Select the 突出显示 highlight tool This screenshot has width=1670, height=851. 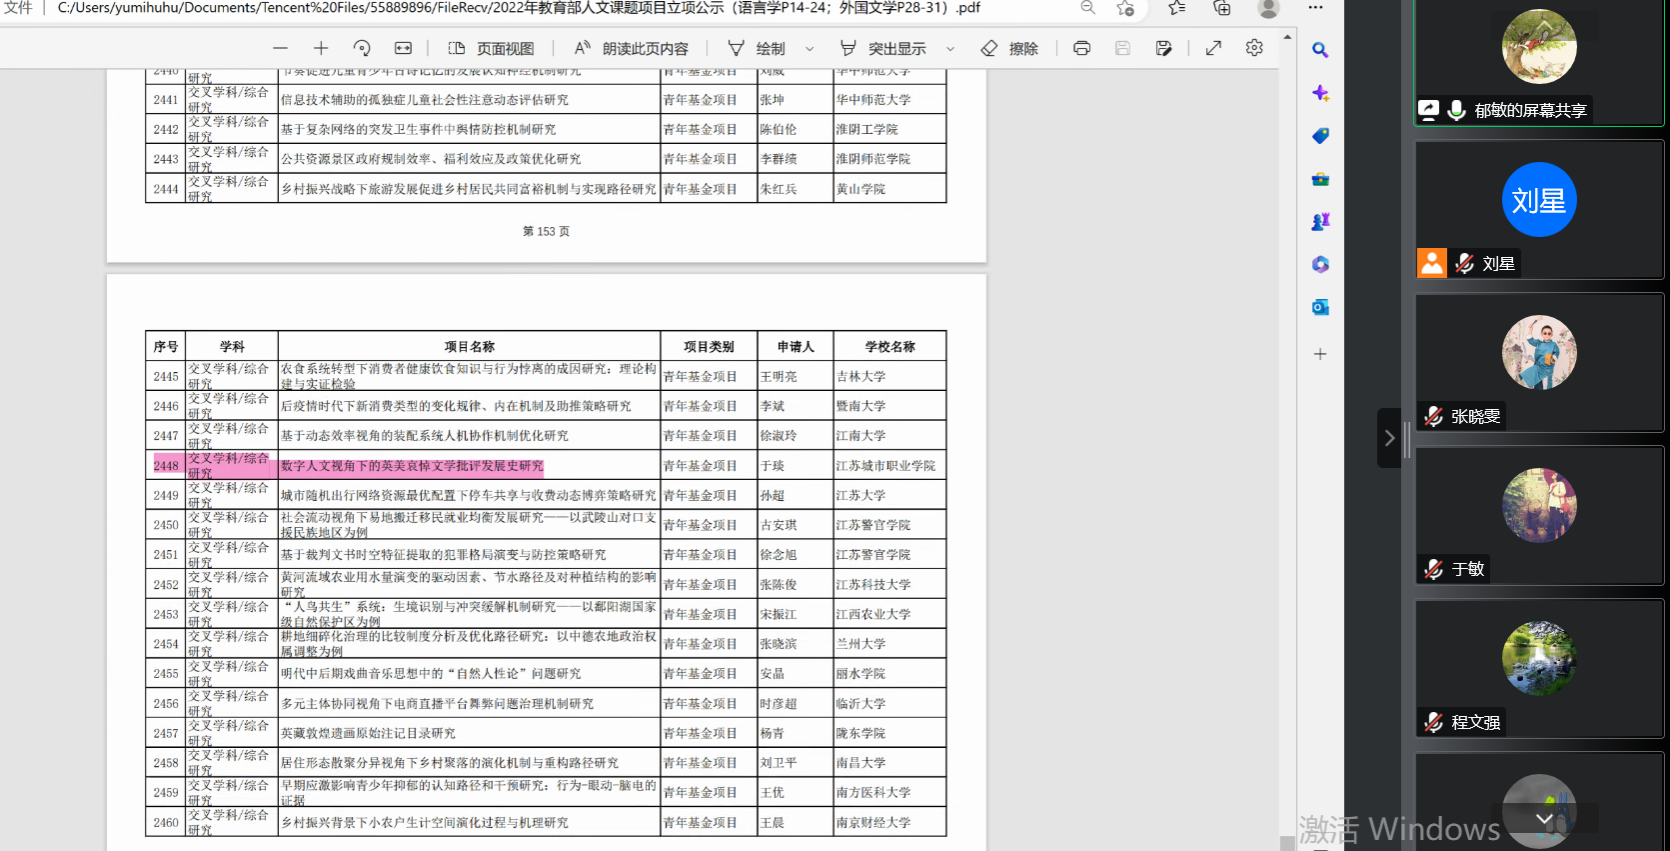tap(883, 48)
